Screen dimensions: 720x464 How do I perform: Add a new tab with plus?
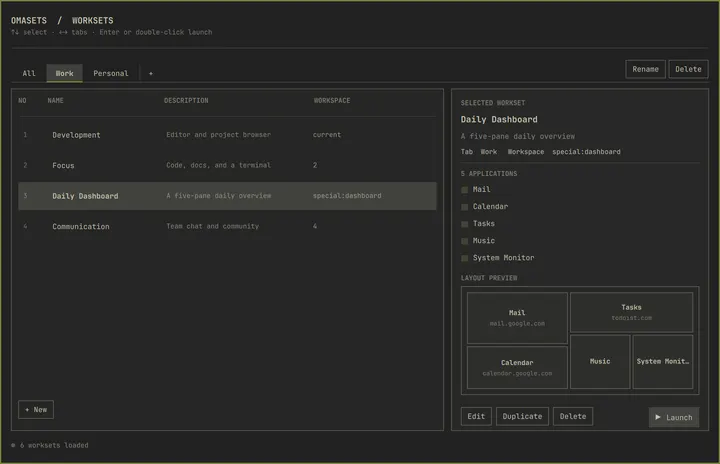pos(151,74)
